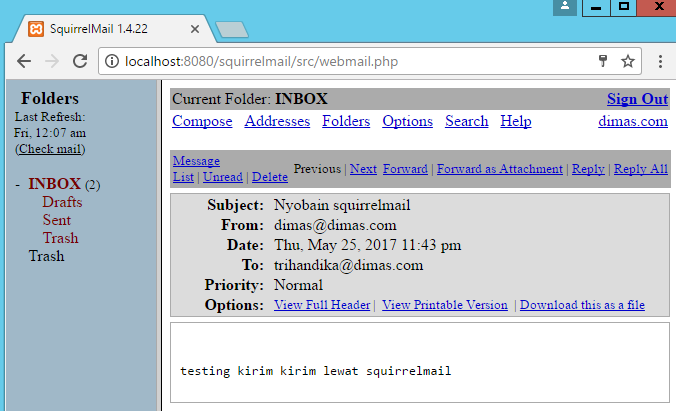Open Chrome three-dot menu

pos(660,61)
